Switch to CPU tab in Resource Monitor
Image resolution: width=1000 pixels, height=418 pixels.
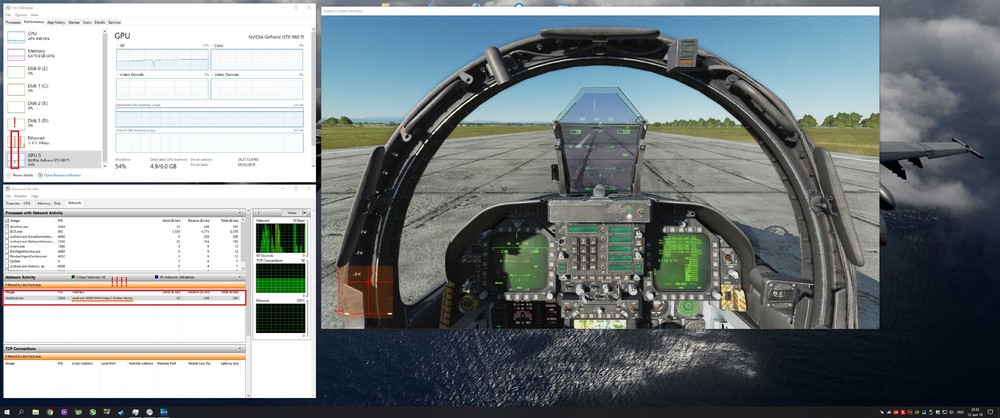click(27, 203)
